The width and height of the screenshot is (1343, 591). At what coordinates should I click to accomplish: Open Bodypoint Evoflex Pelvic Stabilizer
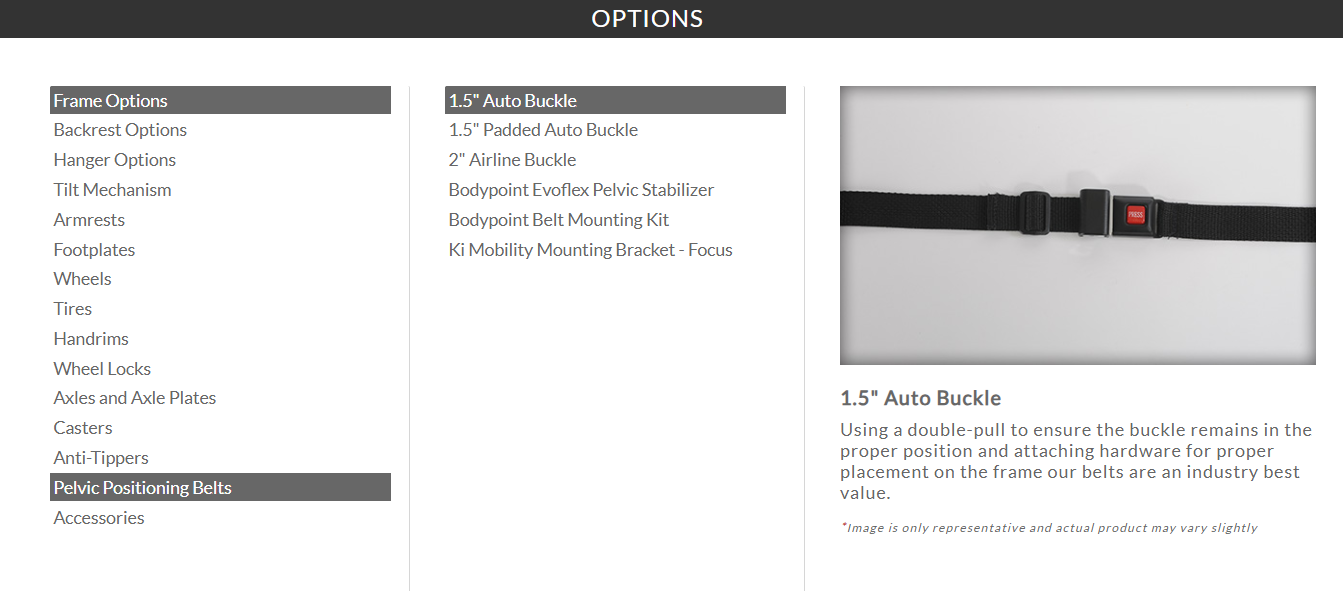pyautogui.click(x=581, y=190)
